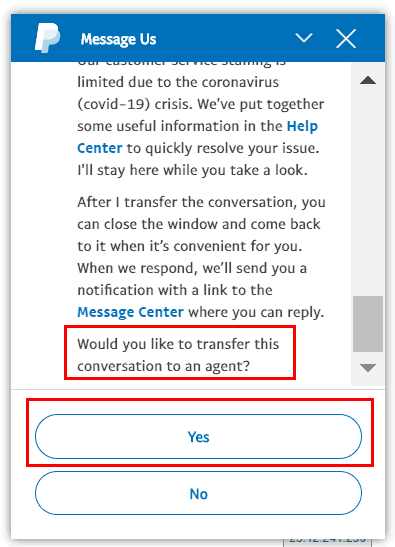Click the "Message Us" header title
395x547 pixels.
point(118,39)
